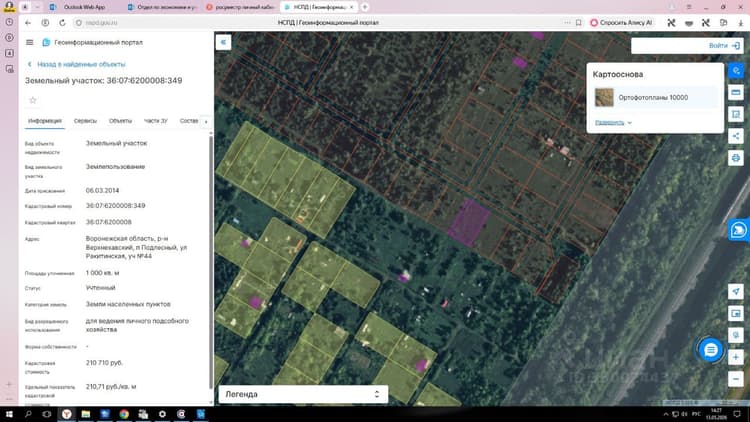
Task: Open the chat support bubble
Action: pos(711,350)
